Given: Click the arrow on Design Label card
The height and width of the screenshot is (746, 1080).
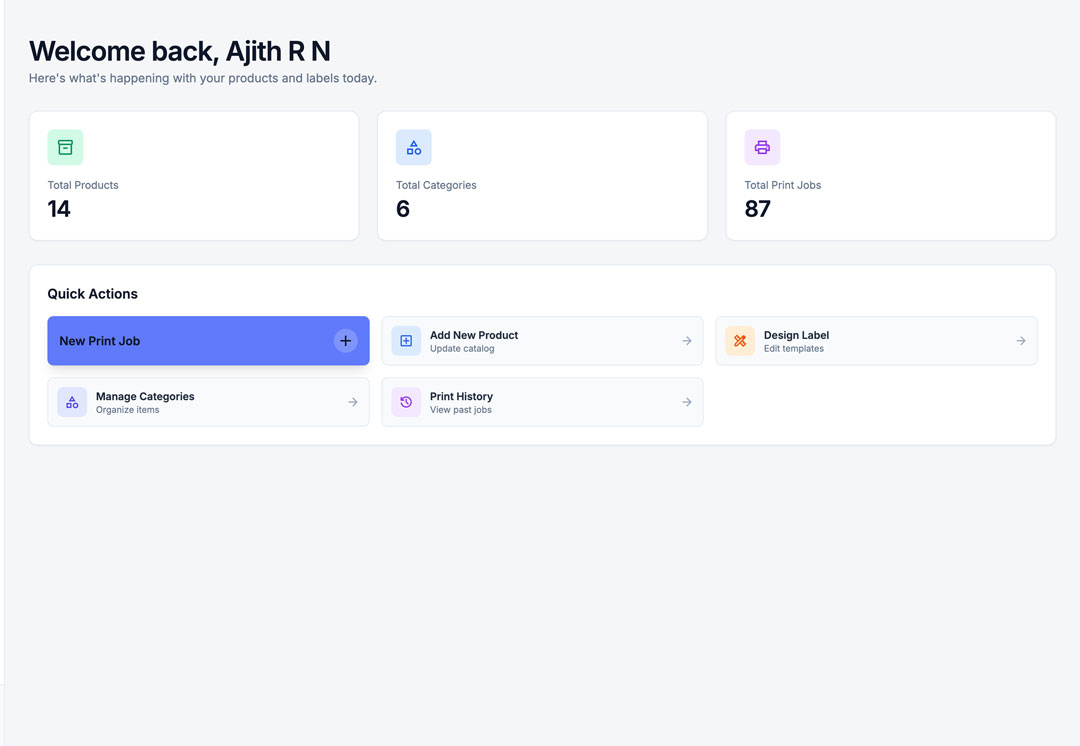Looking at the screenshot, I should [1020, 340].
